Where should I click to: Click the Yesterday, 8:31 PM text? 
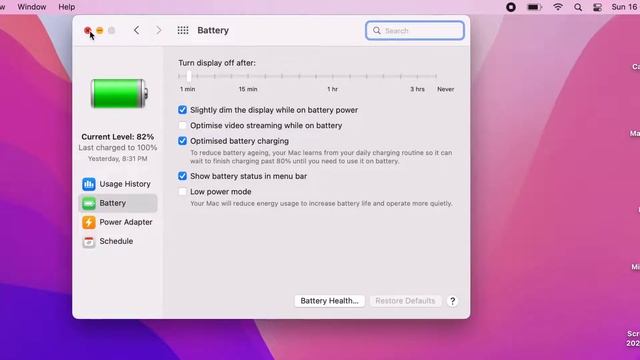point(118,159)
